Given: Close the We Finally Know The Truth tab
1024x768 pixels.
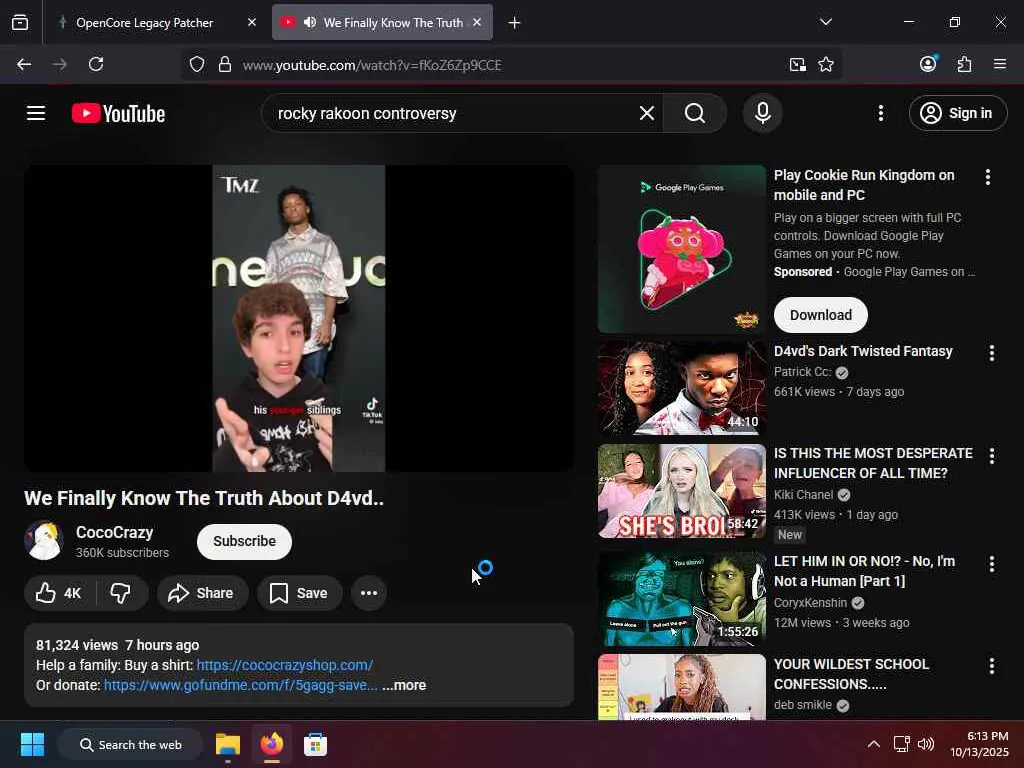Looking at the screenshot, I should (477, 23).
